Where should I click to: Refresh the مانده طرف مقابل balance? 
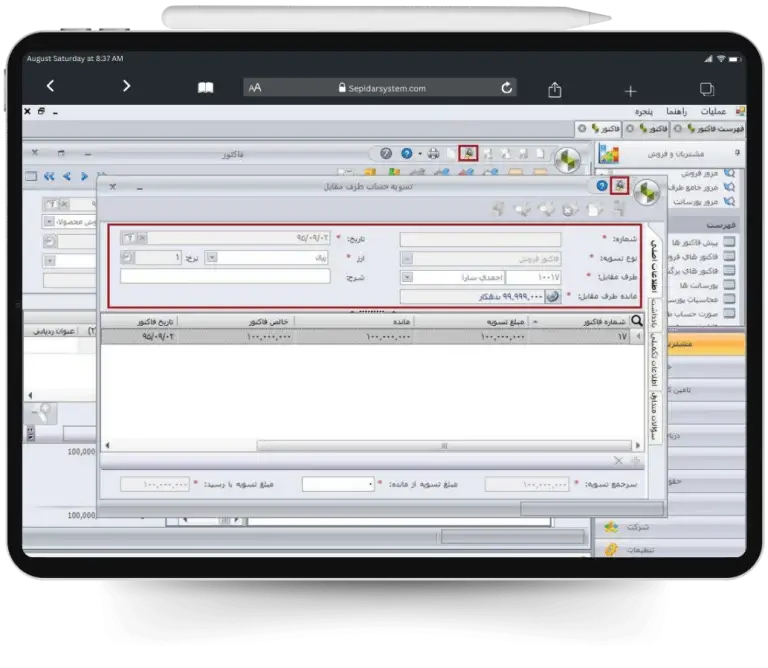point(553,296)
